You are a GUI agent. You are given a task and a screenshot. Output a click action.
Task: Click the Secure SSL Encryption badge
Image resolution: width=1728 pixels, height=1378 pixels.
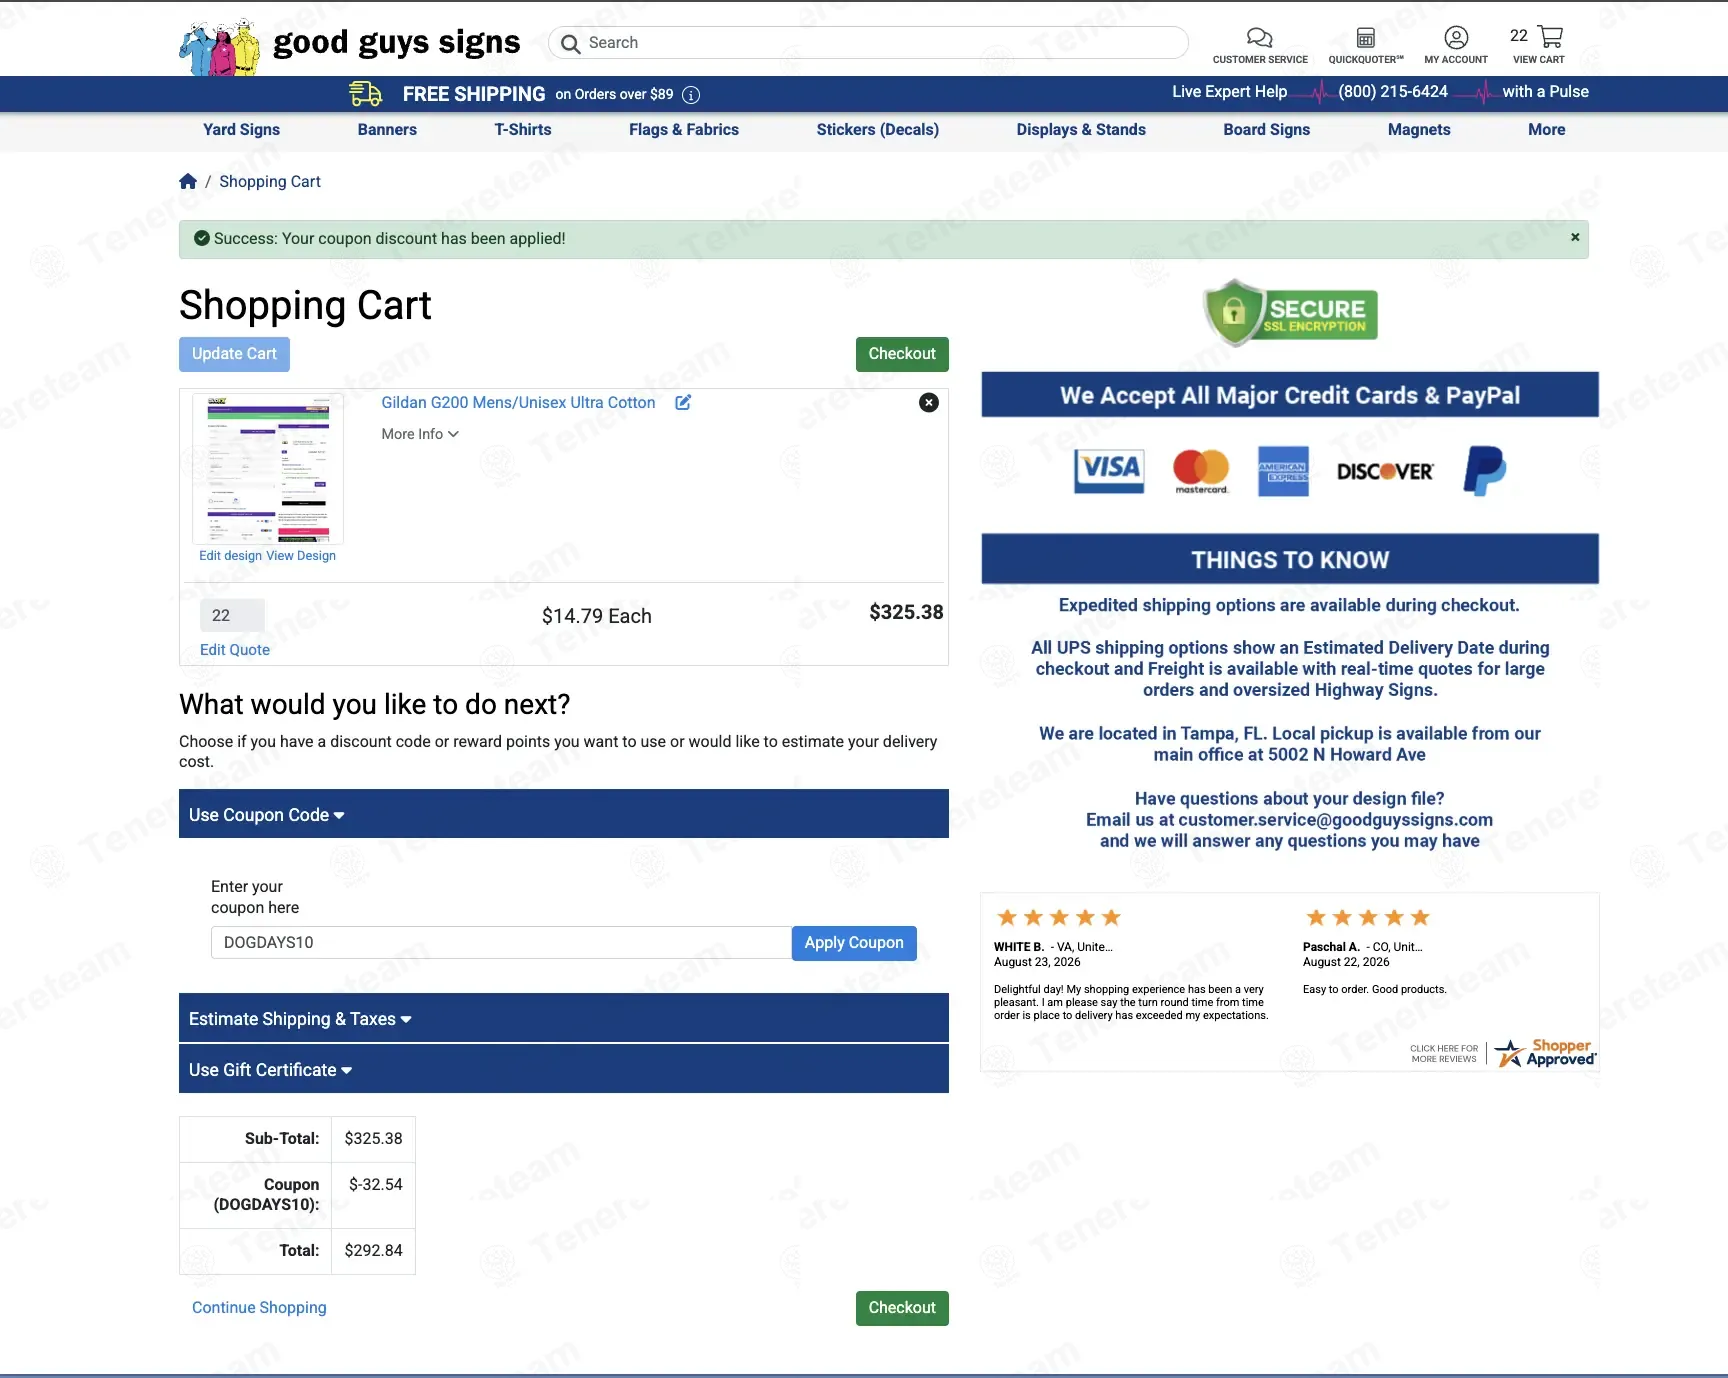[x=1290, y=313]
